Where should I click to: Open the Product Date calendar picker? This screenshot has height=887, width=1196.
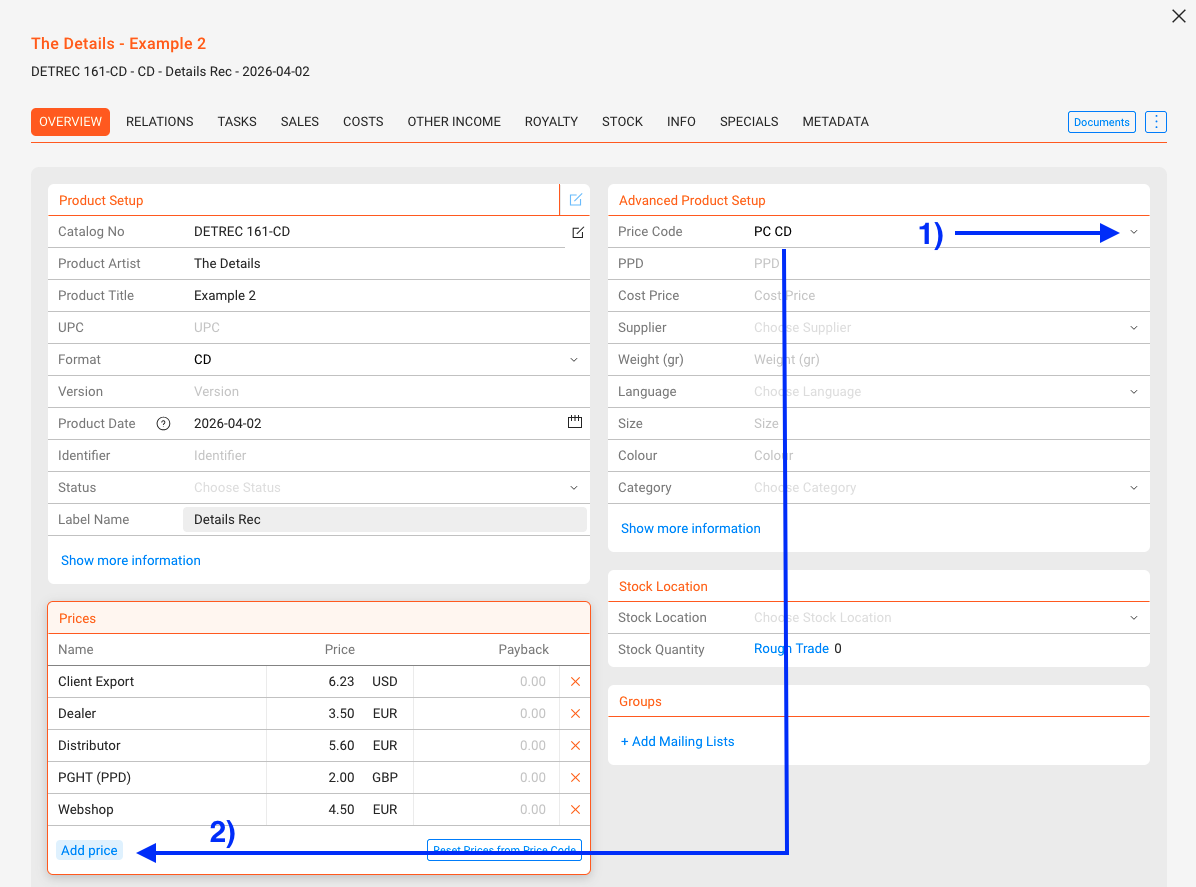575,422
